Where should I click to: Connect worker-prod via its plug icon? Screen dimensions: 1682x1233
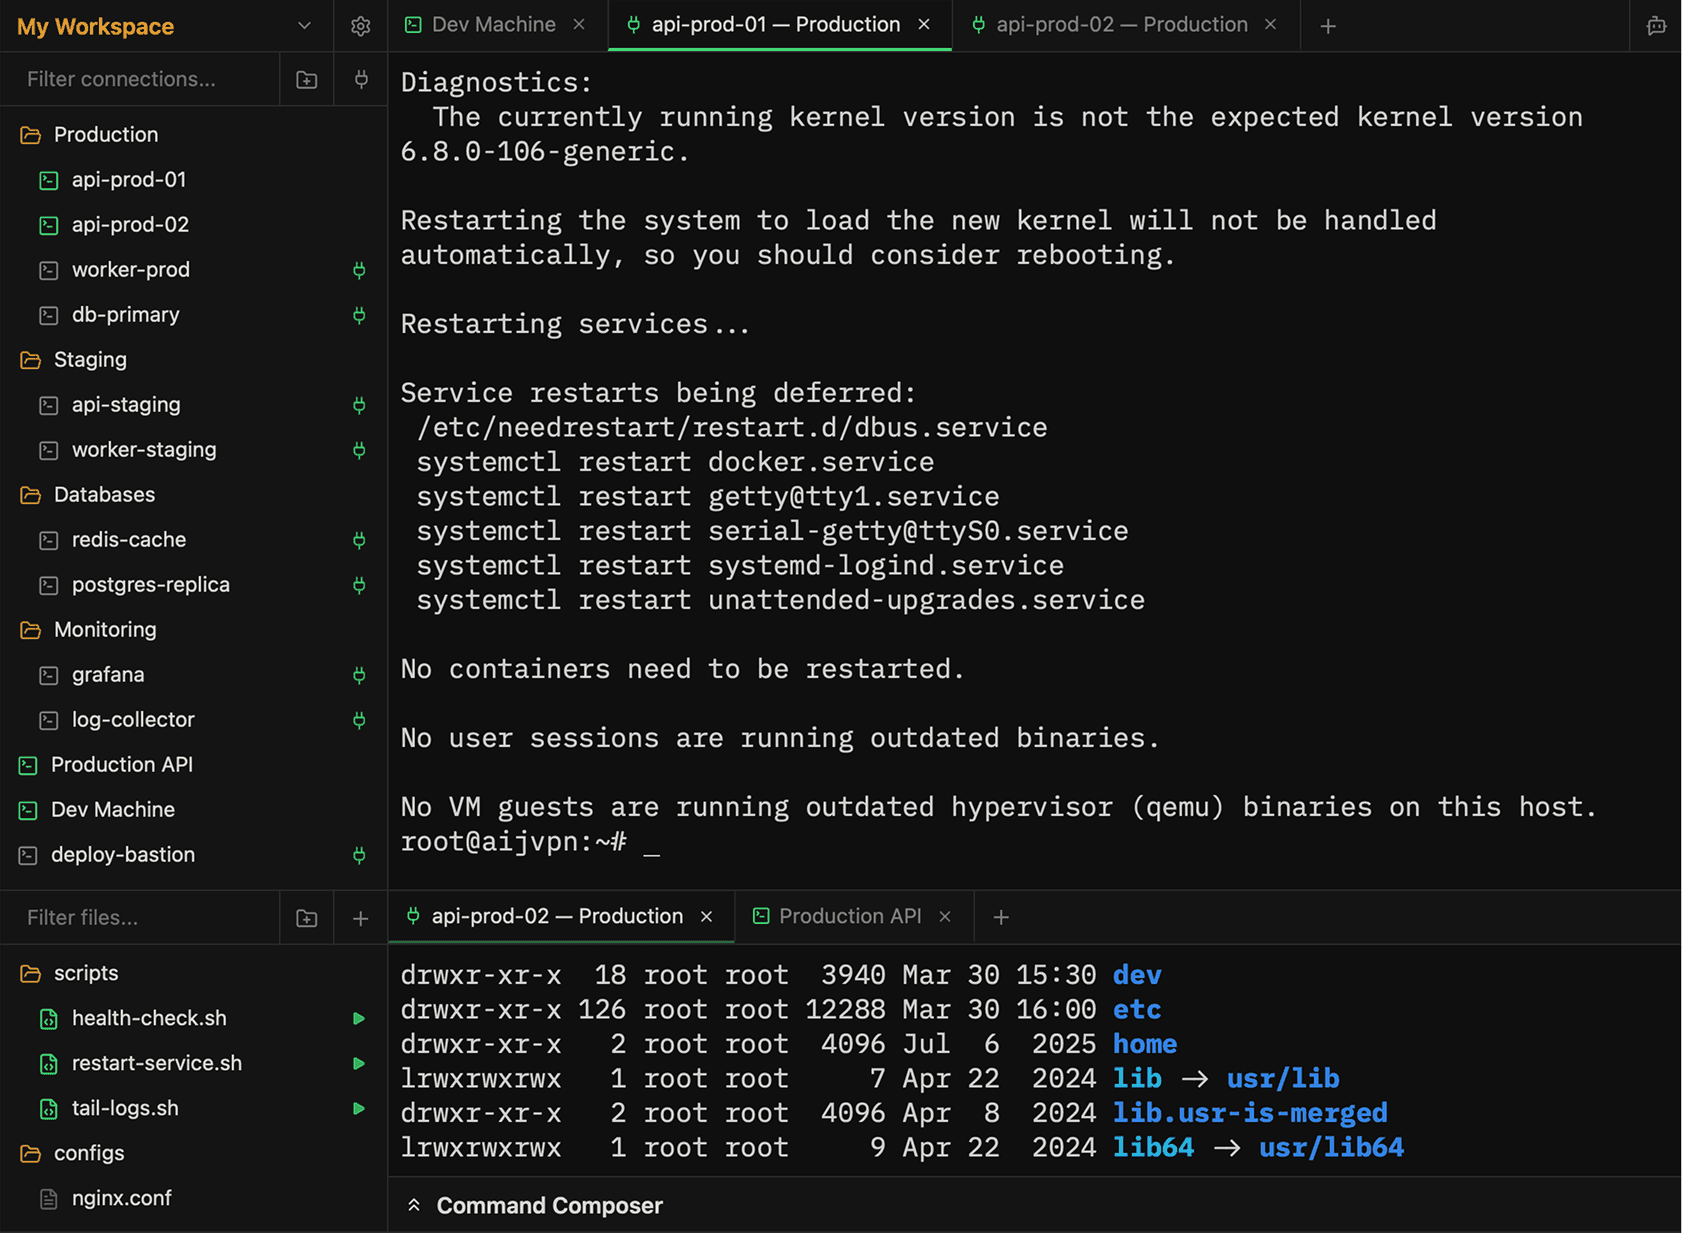(x=359, y=270)
